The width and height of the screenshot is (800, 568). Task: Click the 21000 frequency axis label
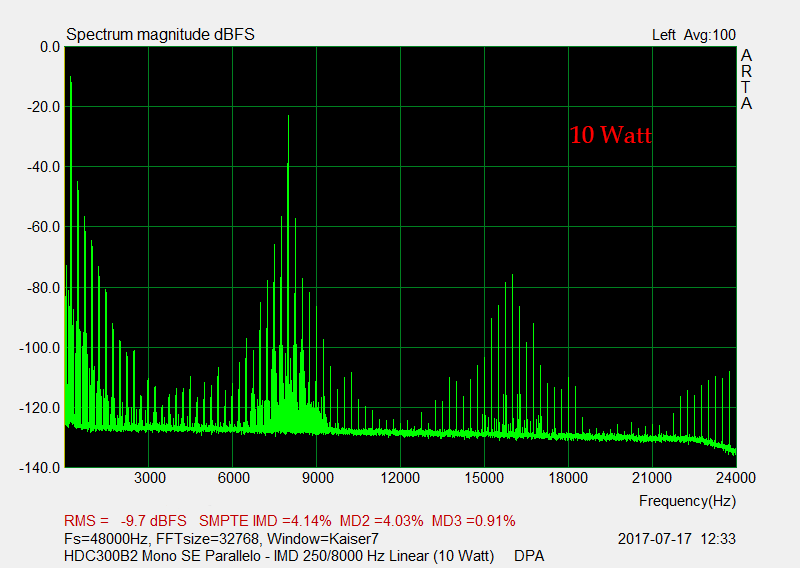click(652, 478)
